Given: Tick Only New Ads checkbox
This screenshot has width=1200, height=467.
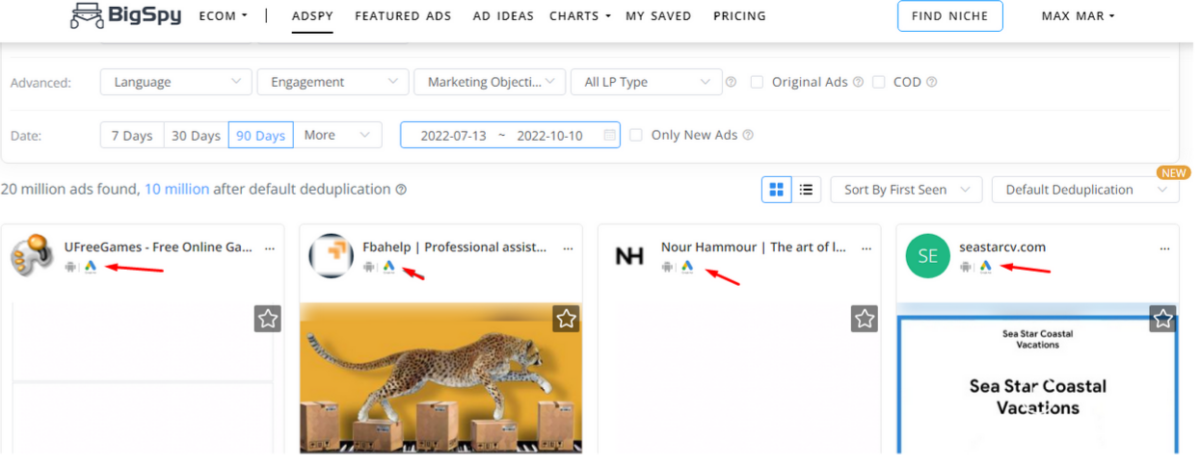Looking at the screenshot, I should click(x=636, y=135).
